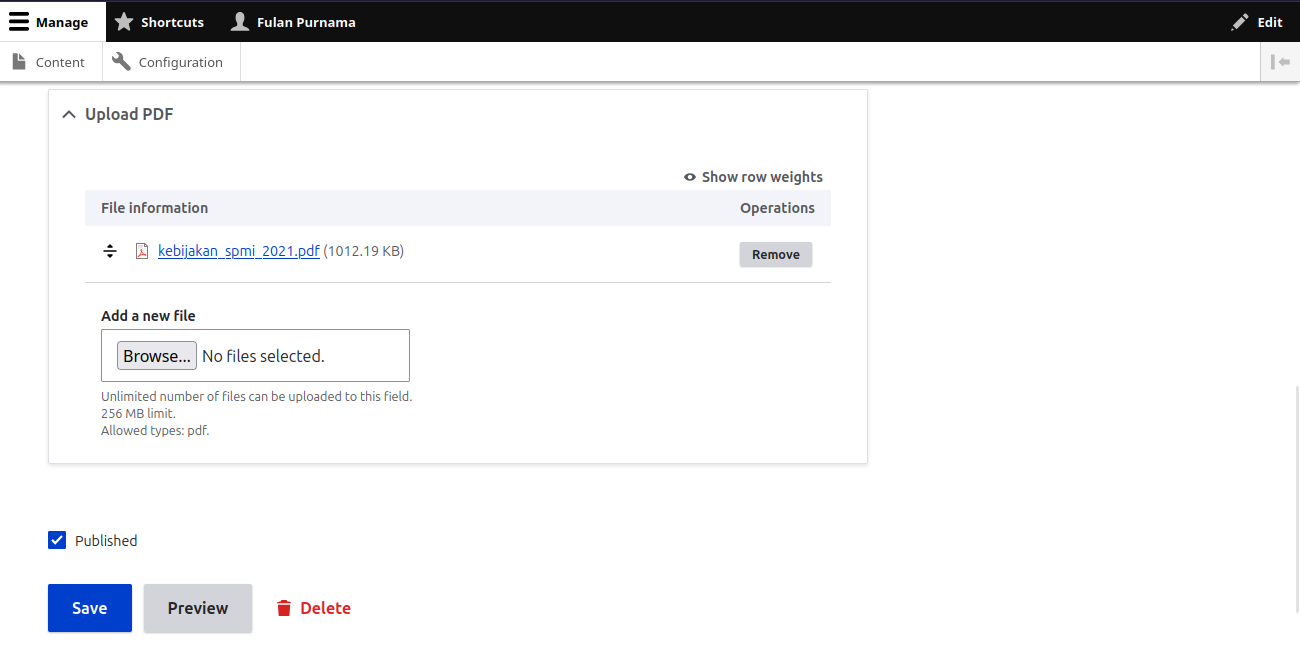Remove the kebijakan_spmi_2021.pdf file

tap(776, 254)
